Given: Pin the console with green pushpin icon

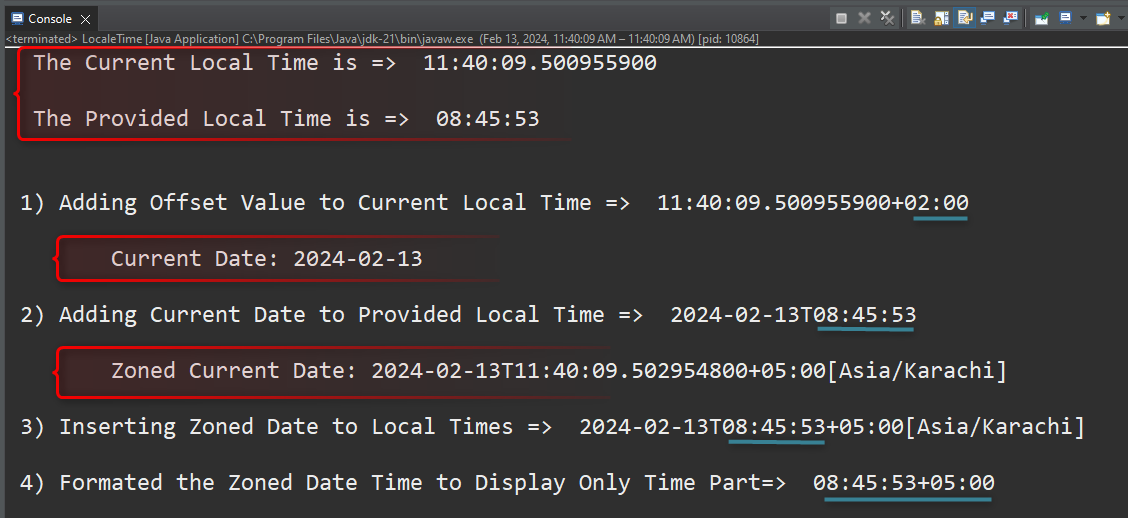Looking at the screenshot, I should 1041,18.
